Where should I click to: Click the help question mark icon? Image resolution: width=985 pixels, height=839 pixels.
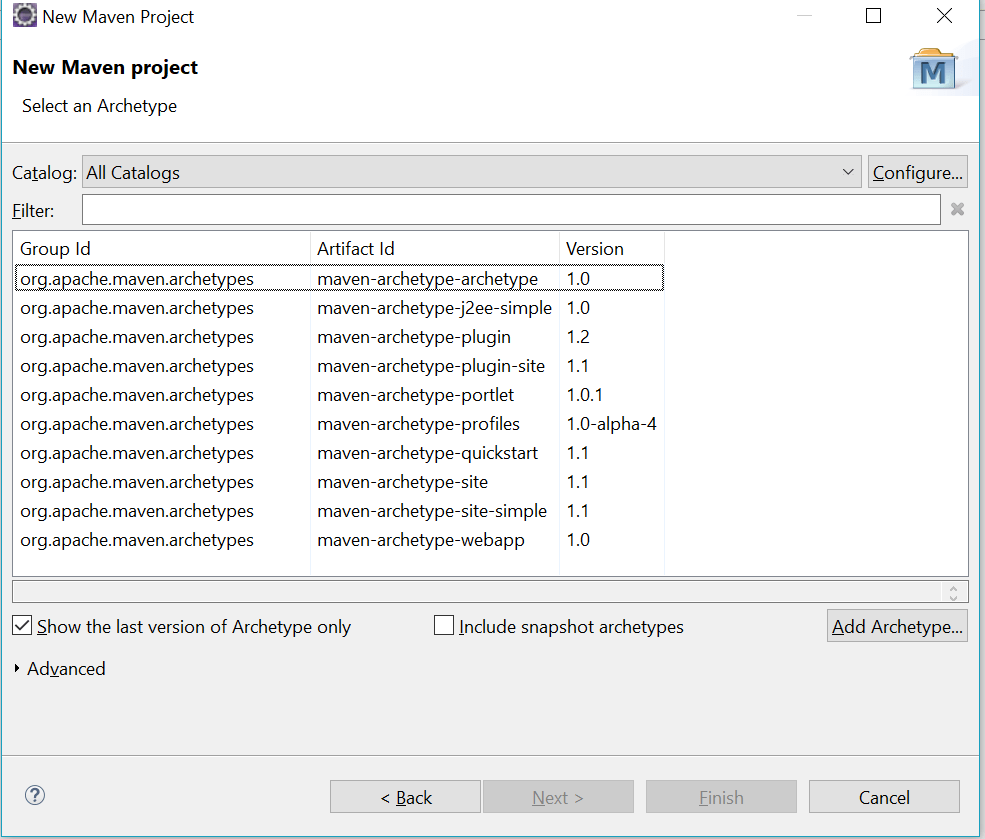tap(35, 796)
